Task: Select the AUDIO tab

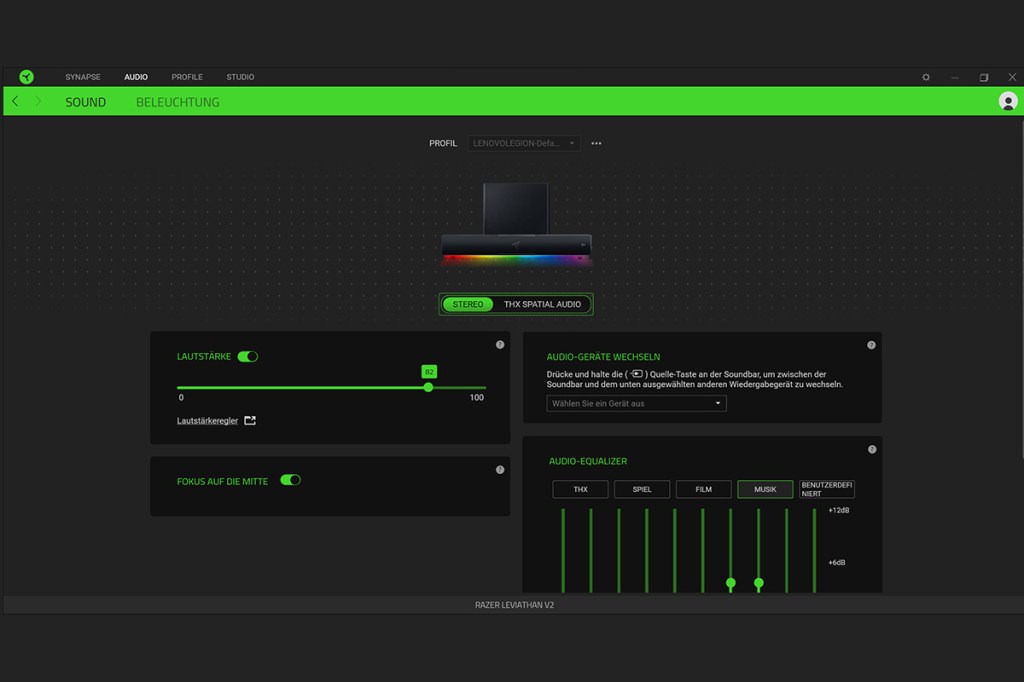Action: (x=136, y=77)
